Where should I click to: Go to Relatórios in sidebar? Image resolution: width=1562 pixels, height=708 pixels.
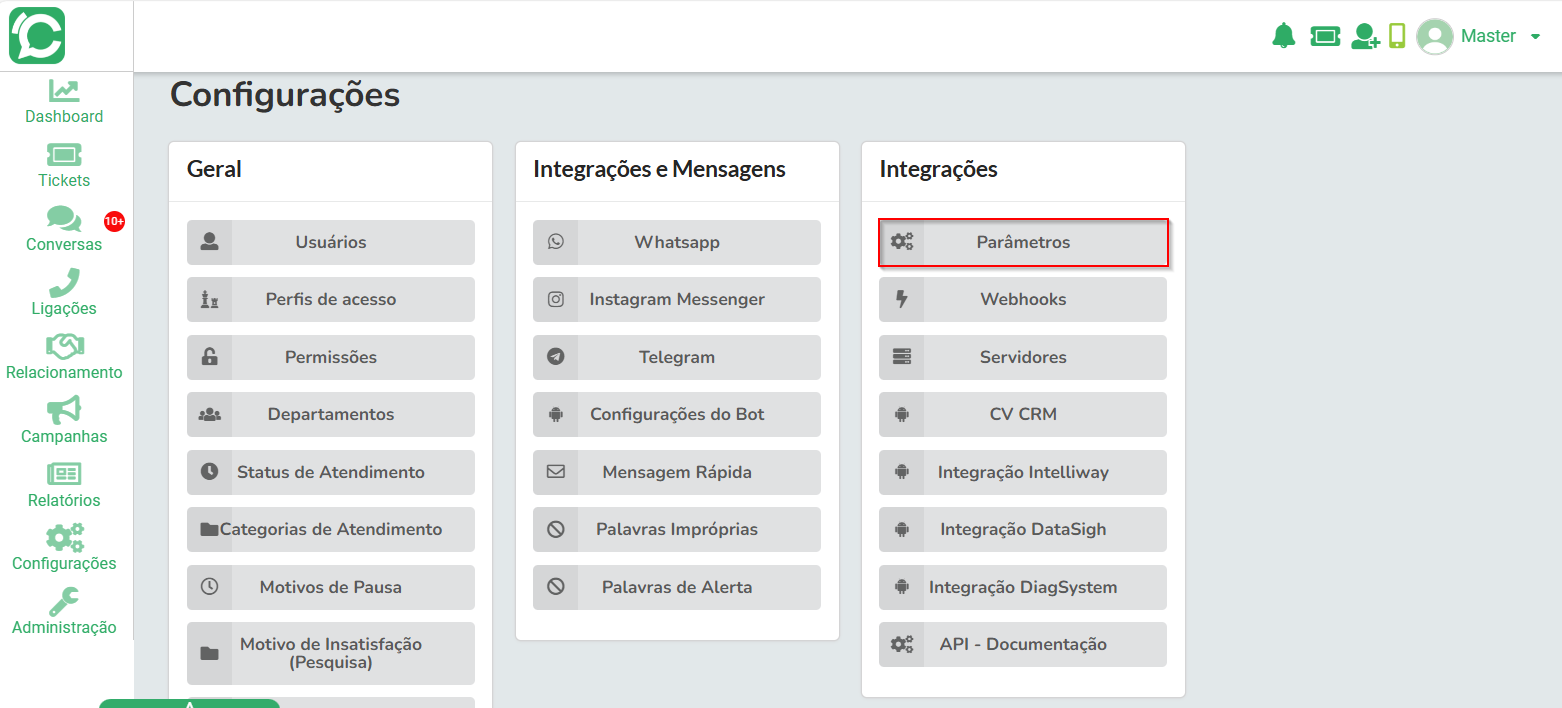(64, 487)
